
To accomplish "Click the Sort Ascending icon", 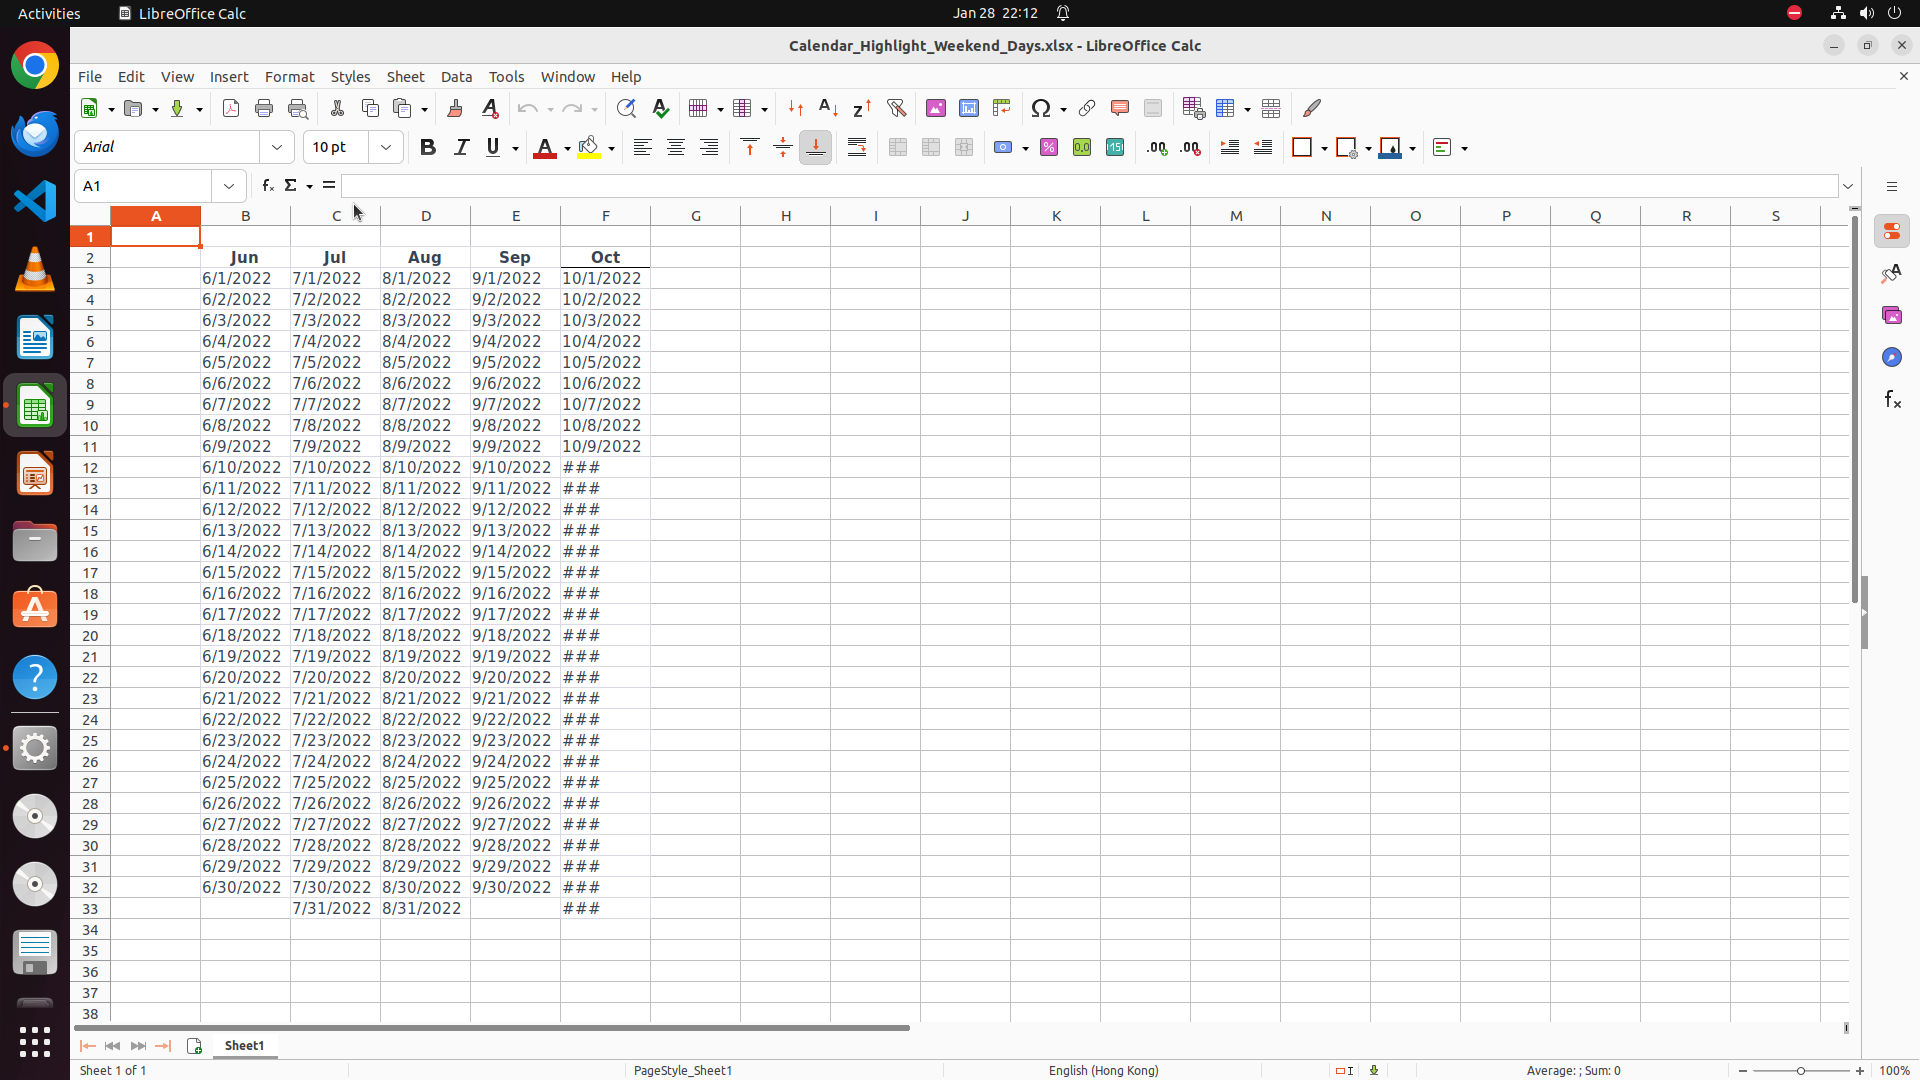I will click(x=829, y=108).
